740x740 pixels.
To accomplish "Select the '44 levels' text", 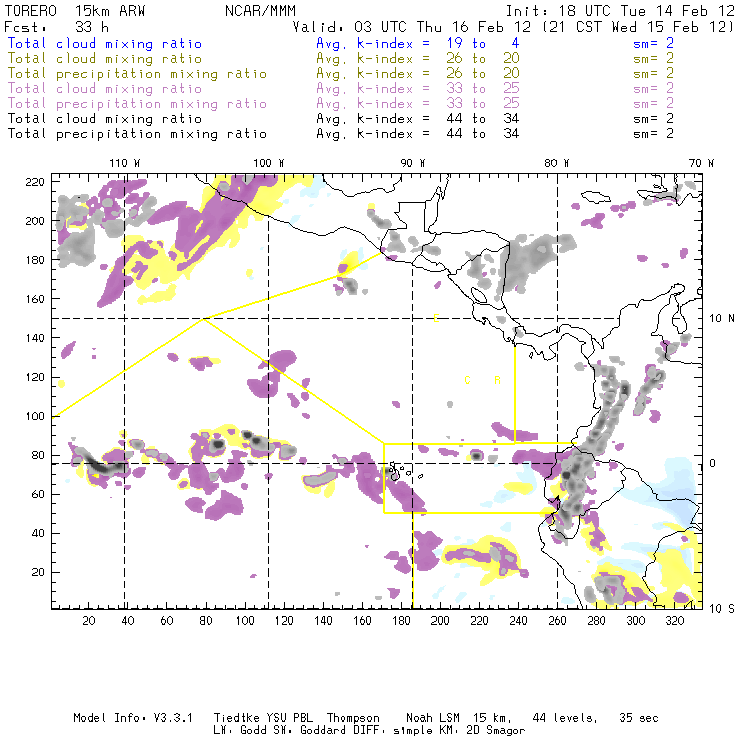I will coord(565,718).
